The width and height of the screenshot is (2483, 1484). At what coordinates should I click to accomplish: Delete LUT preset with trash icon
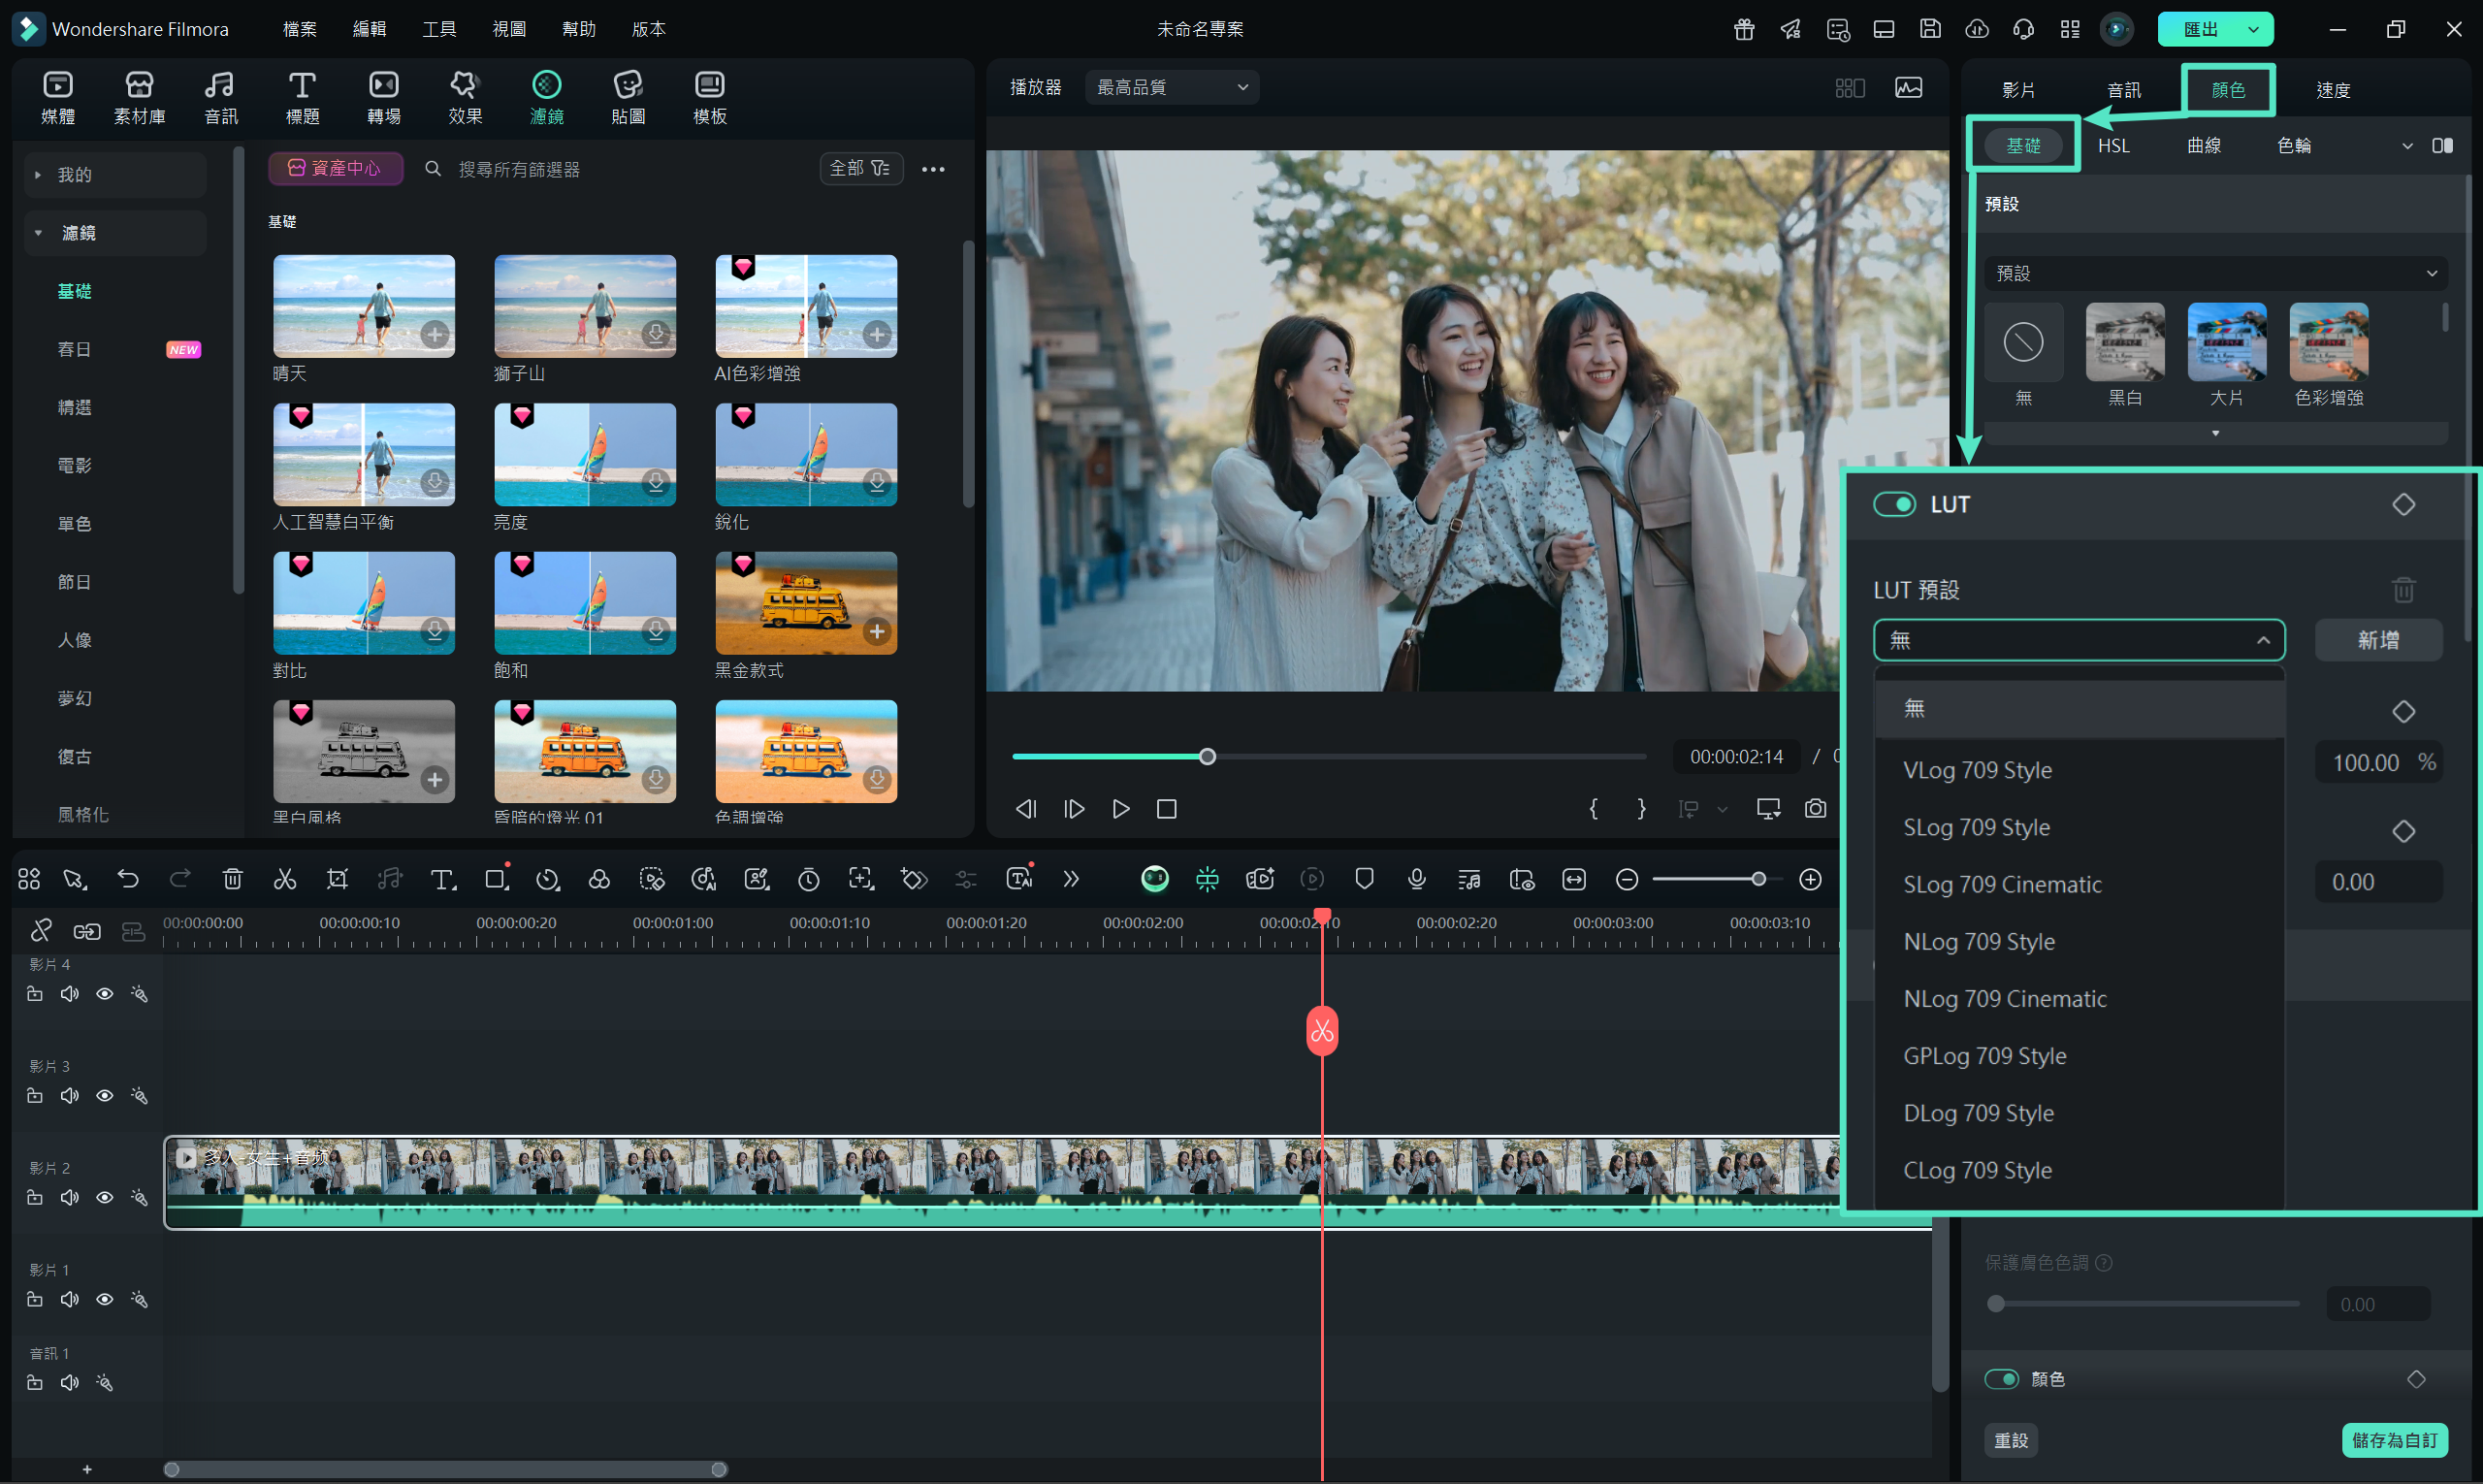[2403, 590]
